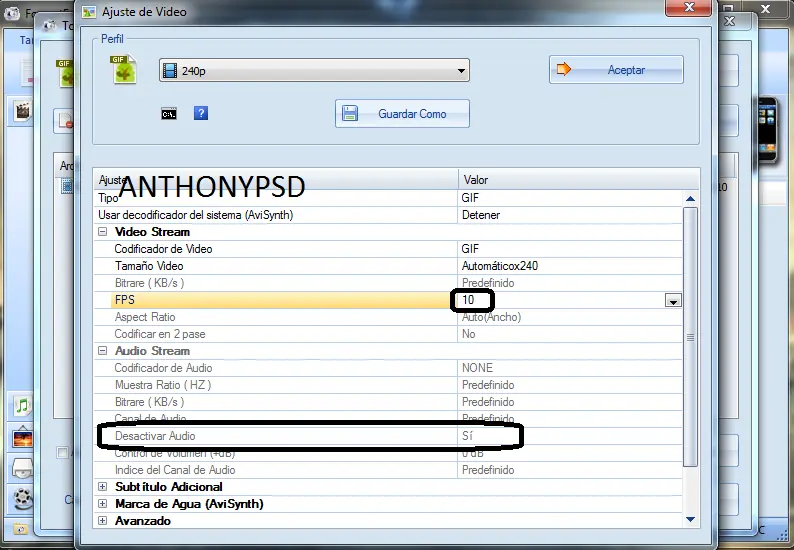Open the picture category icon in left sidebar
794x550 pixels.
tap(23, 438)
